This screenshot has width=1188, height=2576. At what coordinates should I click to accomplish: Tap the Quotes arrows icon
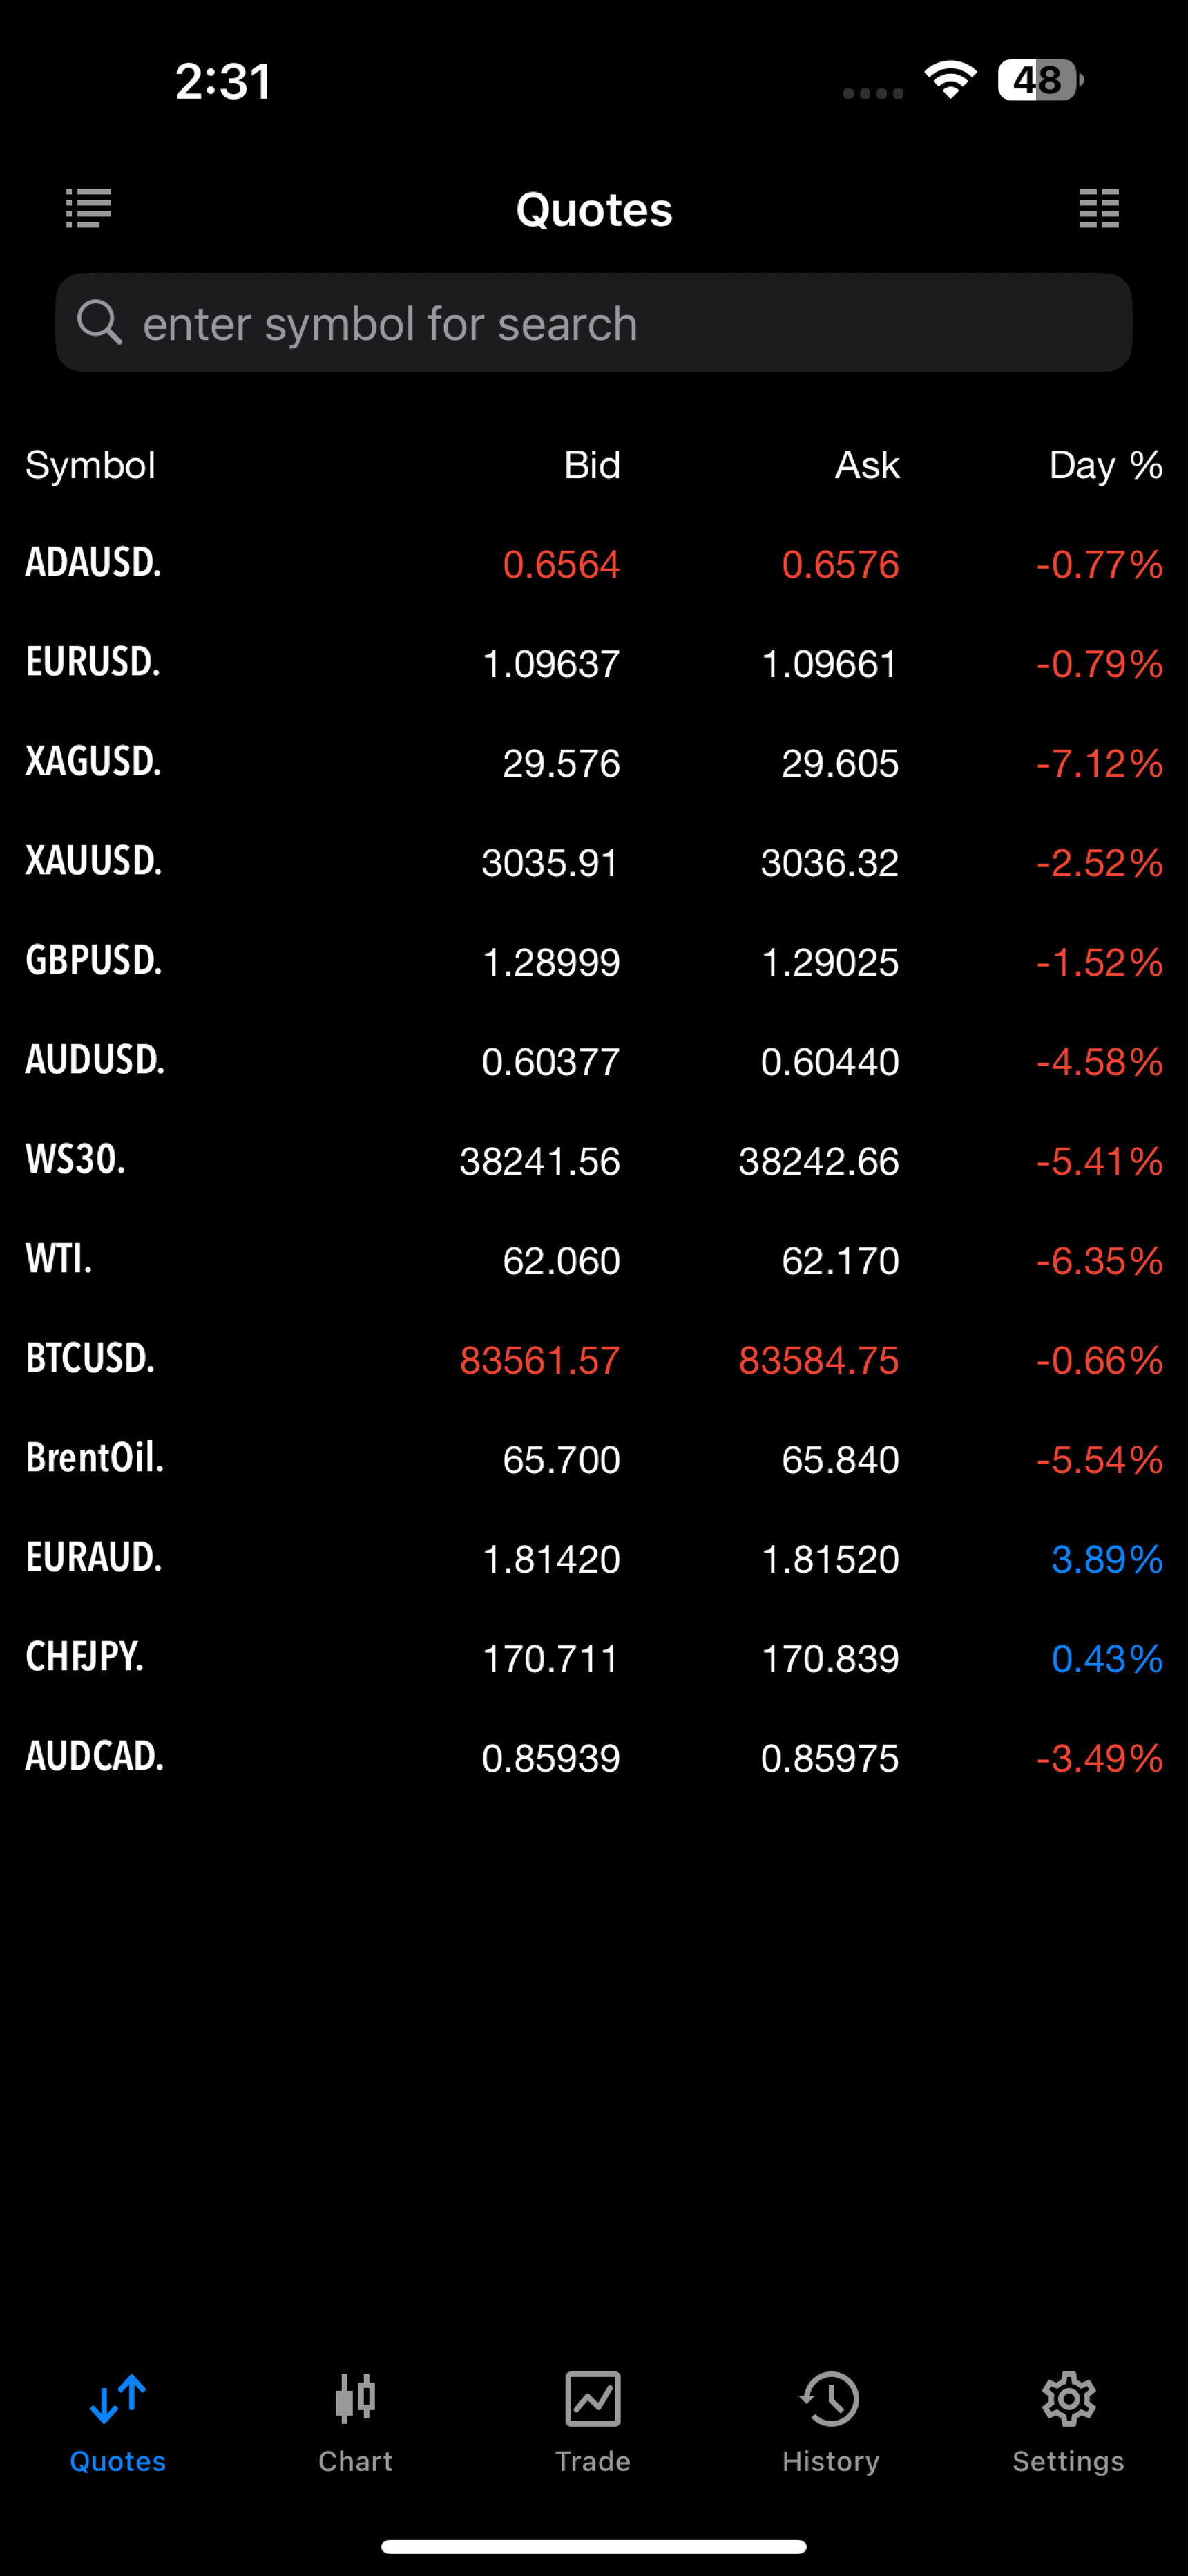(118, 2398)
